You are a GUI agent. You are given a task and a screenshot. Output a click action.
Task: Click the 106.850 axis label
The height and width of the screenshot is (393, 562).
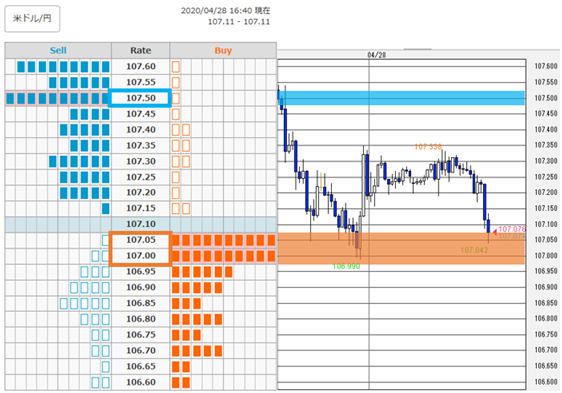[x=546, y=303]
